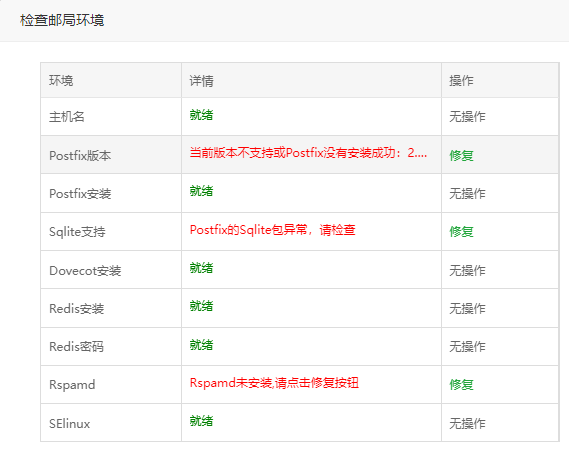This screenshot has height=452, width=569.
Task: Click the Sqlite支持 row label
Action: (x=77, y=232)
